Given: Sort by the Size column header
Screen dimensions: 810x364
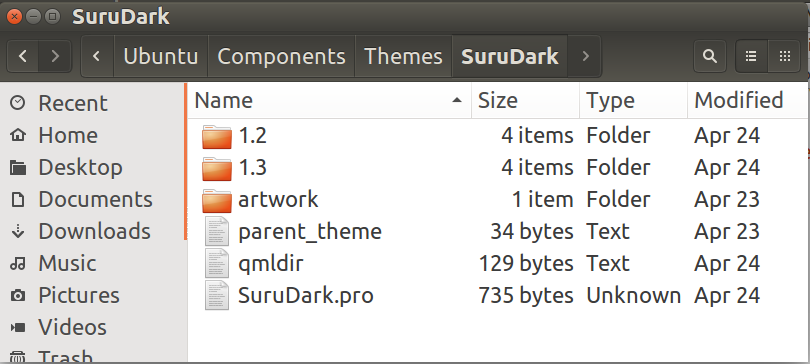Looking at the screenshot, I should pyautogui.click(x=525, y=100).
